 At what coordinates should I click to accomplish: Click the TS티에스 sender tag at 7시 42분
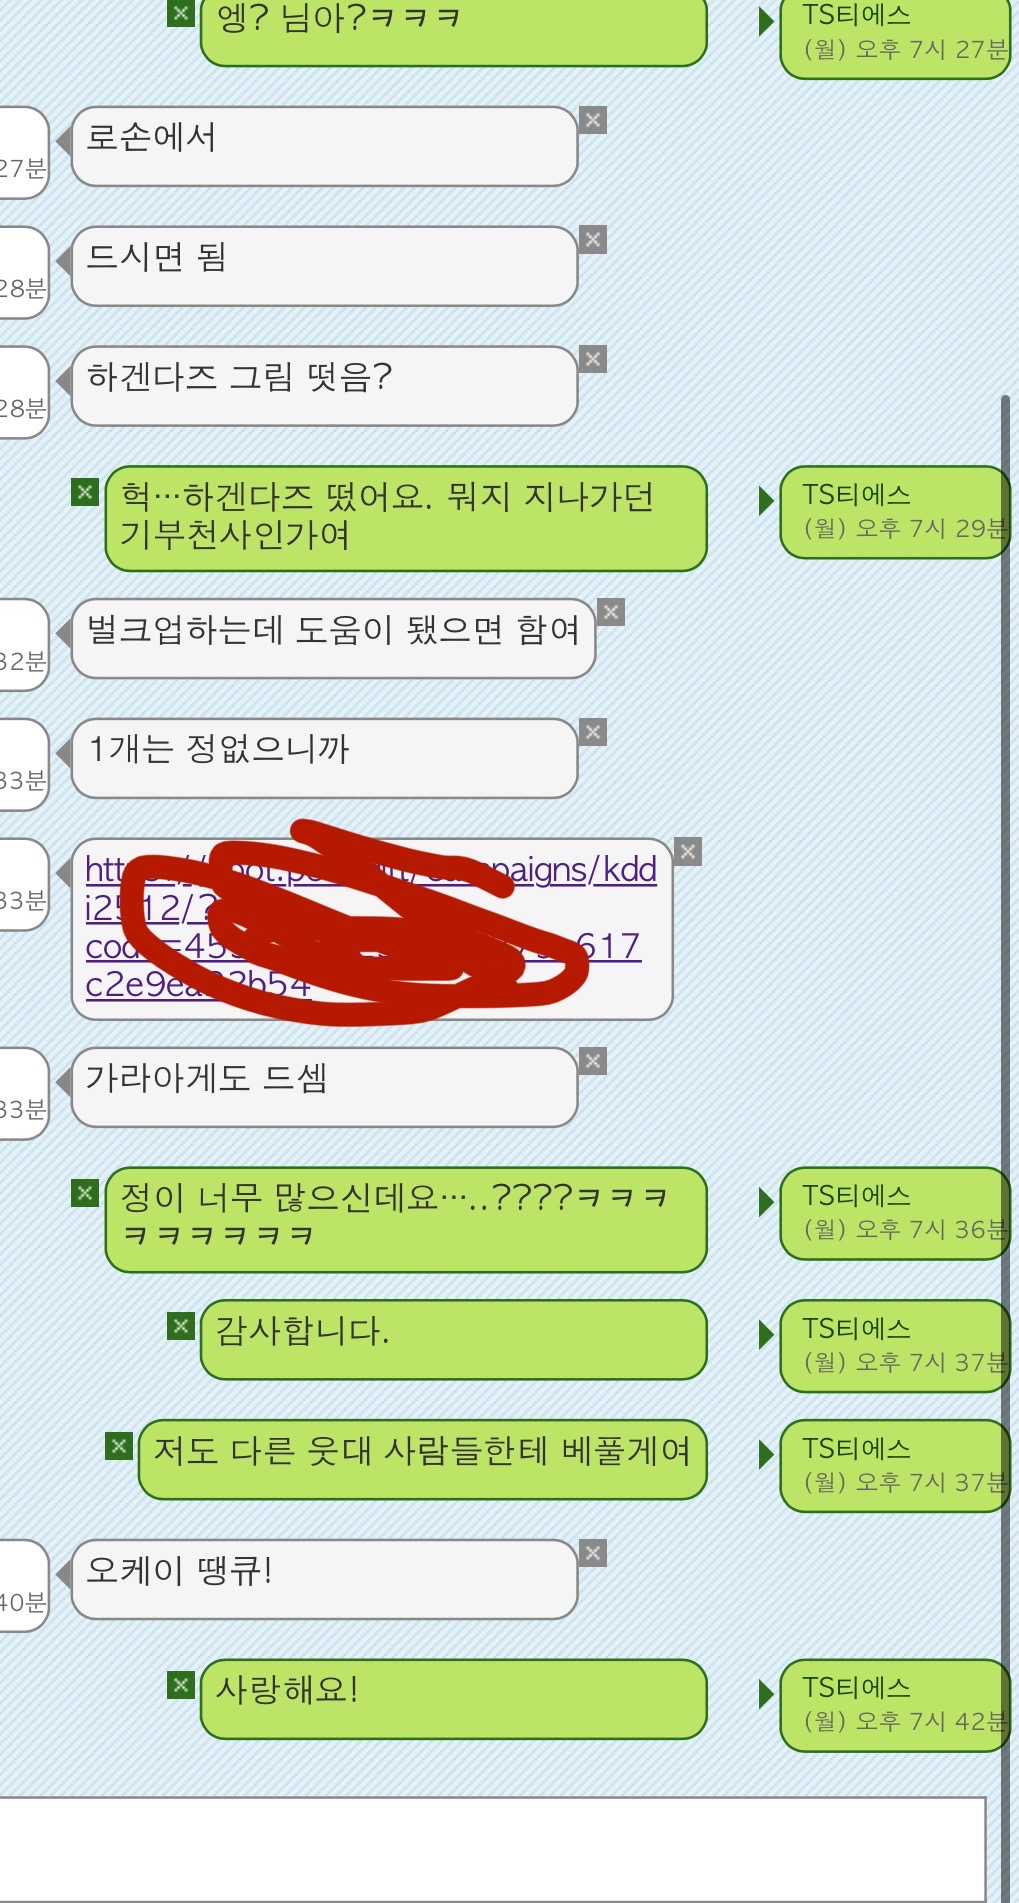point(895,1705)
